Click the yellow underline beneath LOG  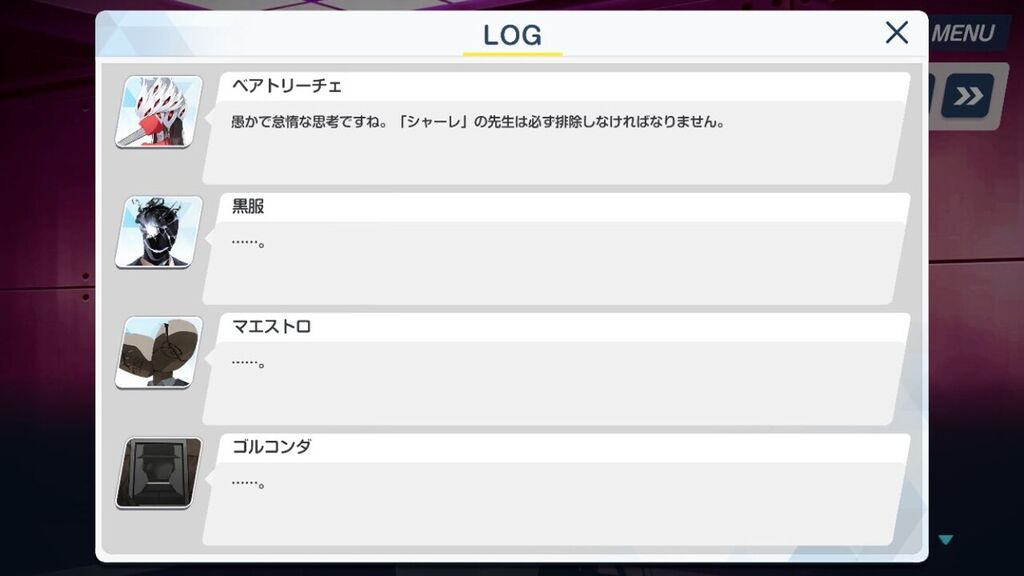tap(513, 54)
